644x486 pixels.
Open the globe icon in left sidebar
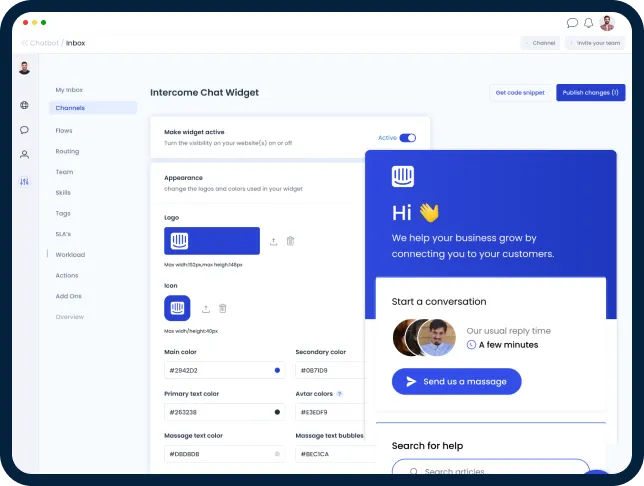click(24, 105)
